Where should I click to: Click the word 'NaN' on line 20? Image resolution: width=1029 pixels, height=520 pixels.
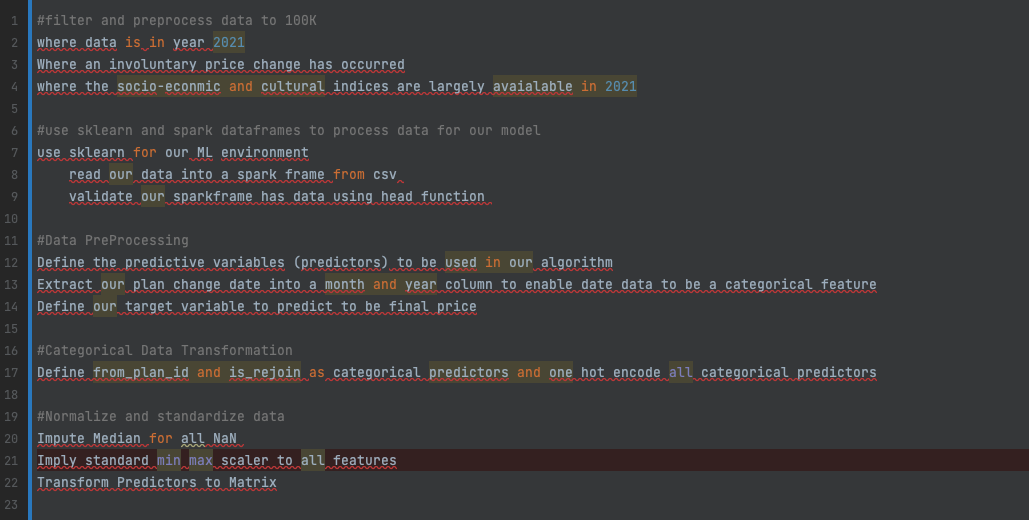coord(224,439)
